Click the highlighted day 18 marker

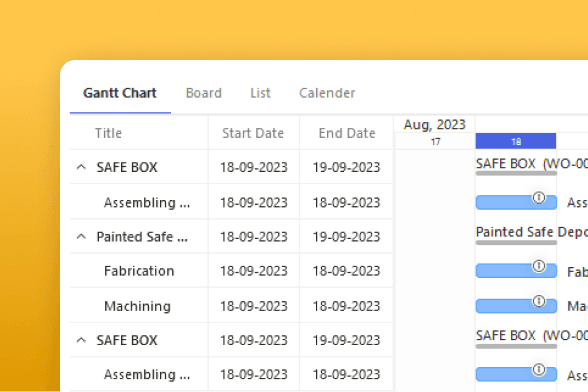tap(516, 141)
